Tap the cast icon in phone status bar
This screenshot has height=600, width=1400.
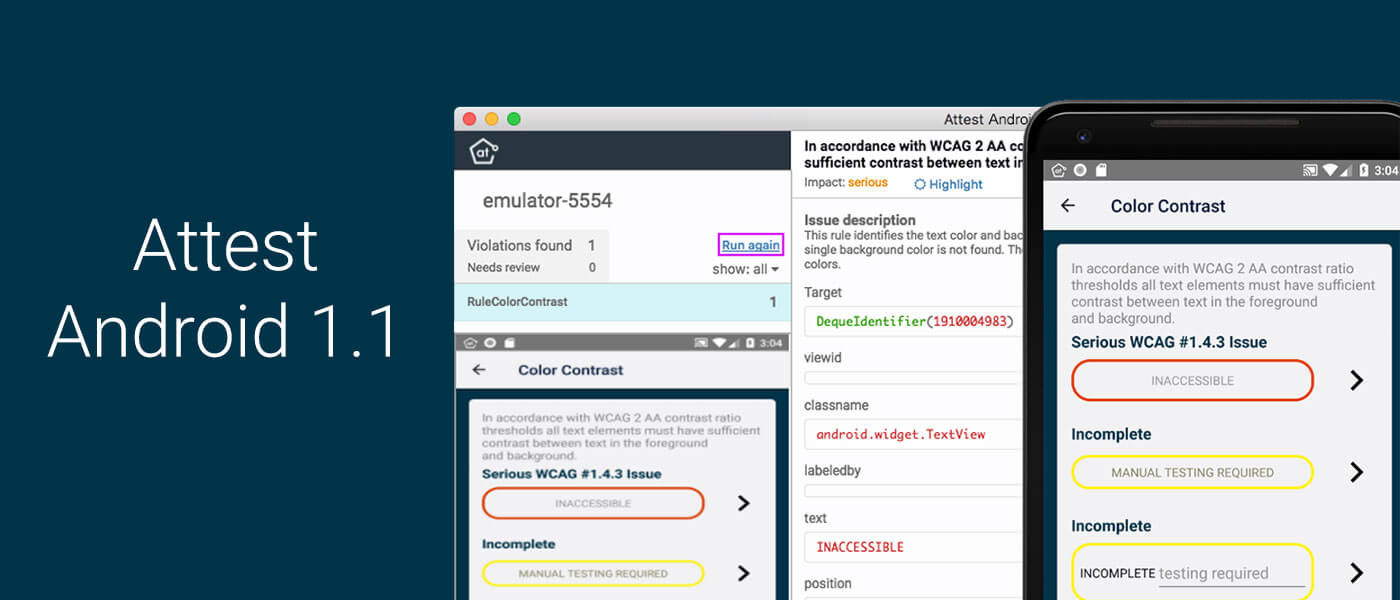point(1310,171)
